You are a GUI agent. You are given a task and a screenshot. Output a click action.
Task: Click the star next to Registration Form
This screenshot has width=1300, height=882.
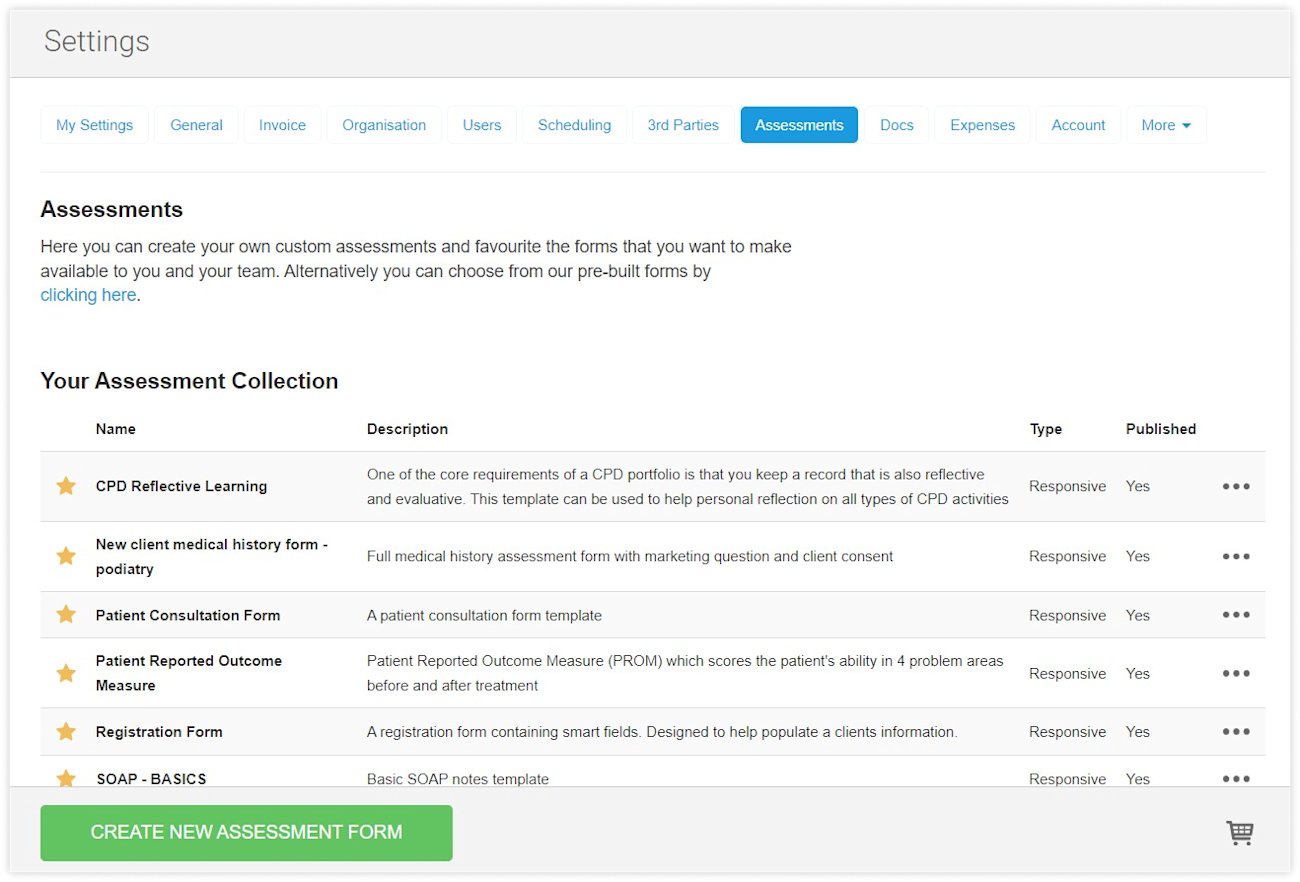coord(66,731)
